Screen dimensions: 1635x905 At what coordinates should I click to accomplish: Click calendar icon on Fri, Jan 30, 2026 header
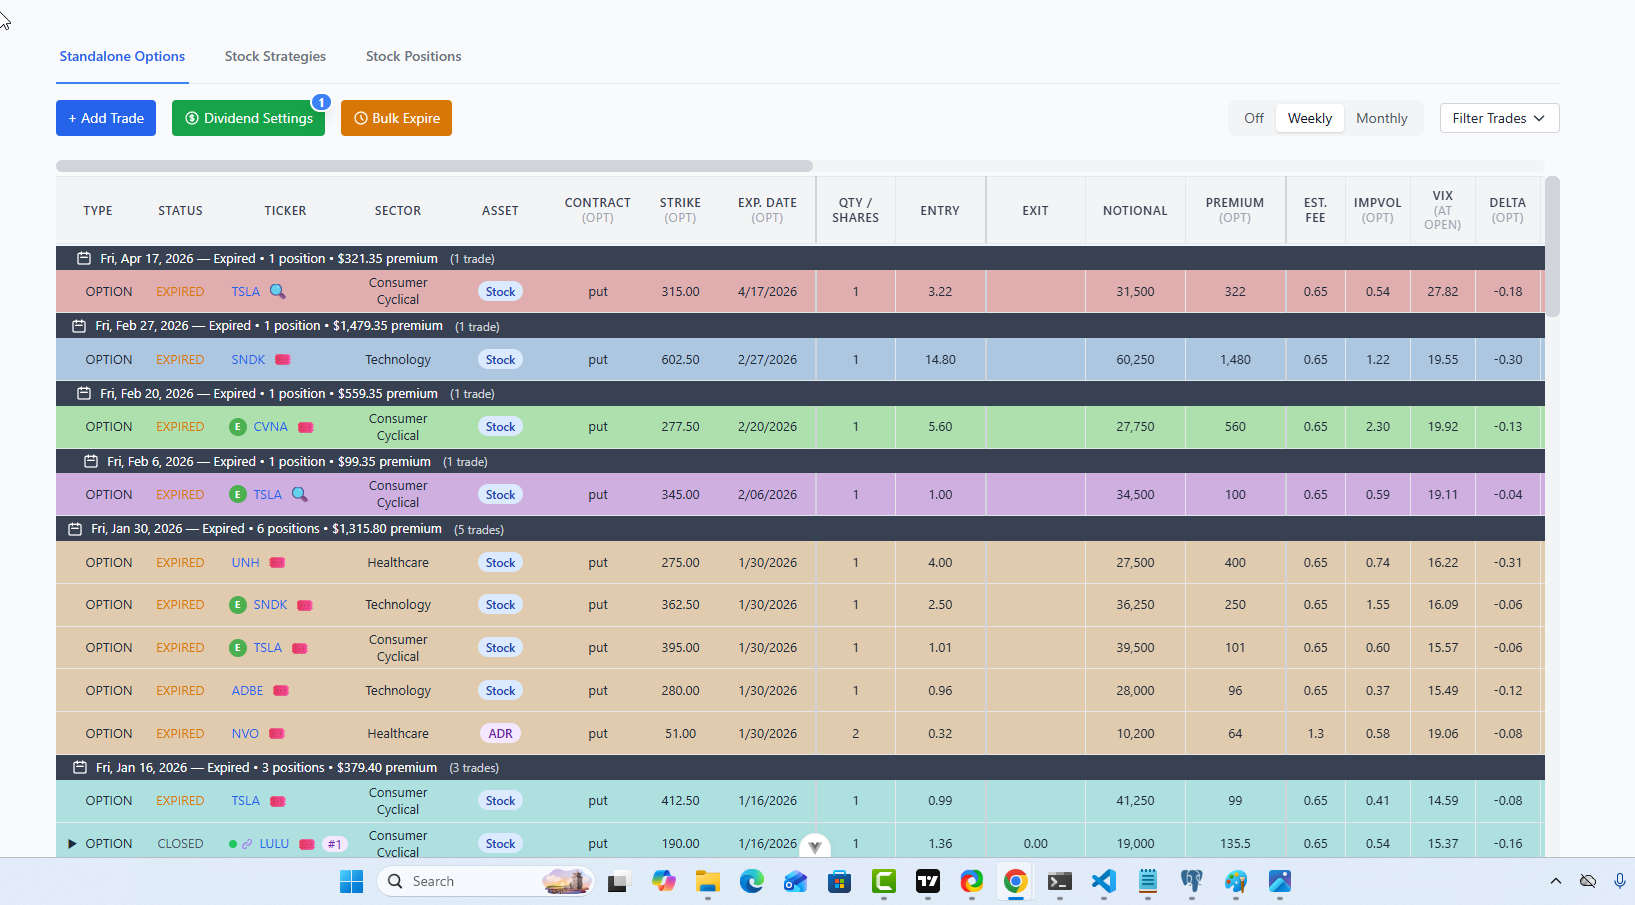[x=75, y=529]
